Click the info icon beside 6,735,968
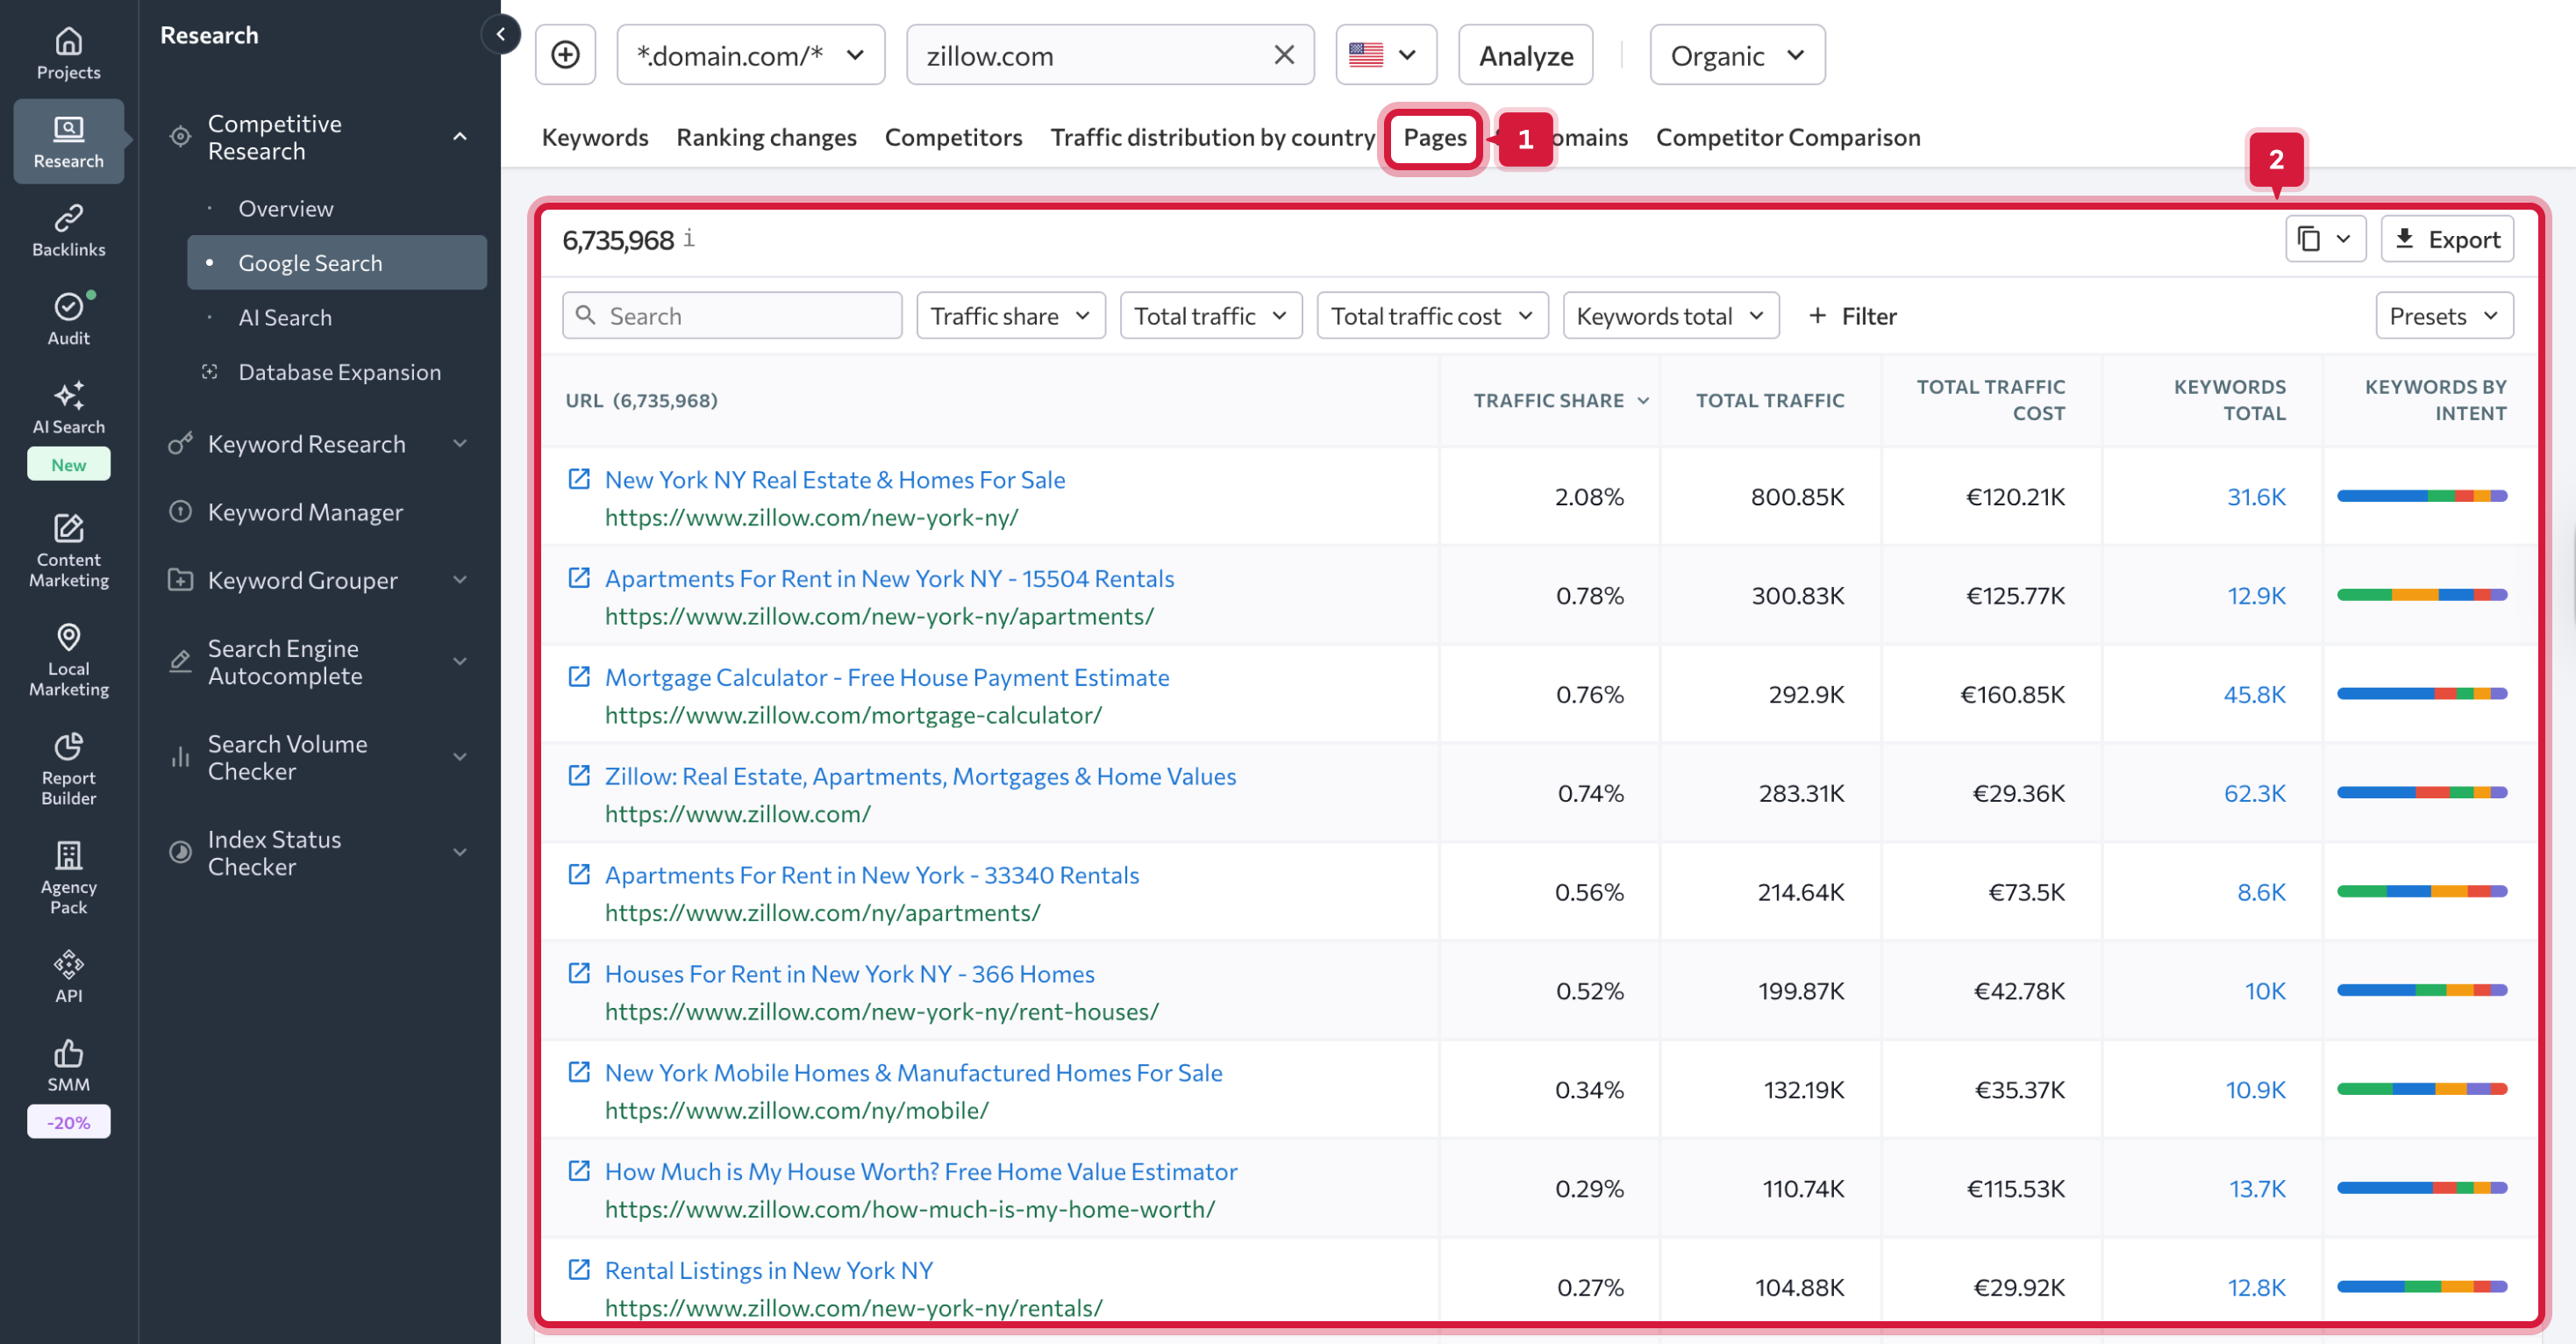Image resolution: width=2576 pixels, height=1344 pixels. 689,239
